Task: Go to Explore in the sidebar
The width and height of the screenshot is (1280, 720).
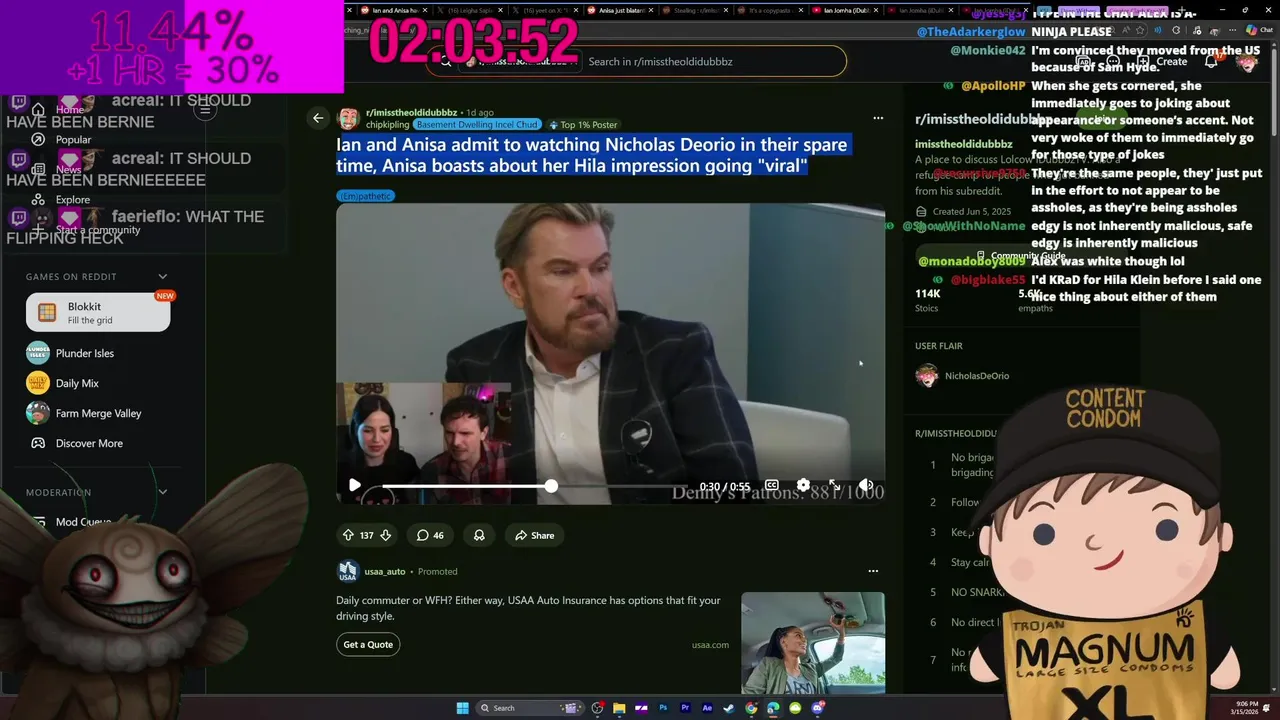Action: point(73,199)
